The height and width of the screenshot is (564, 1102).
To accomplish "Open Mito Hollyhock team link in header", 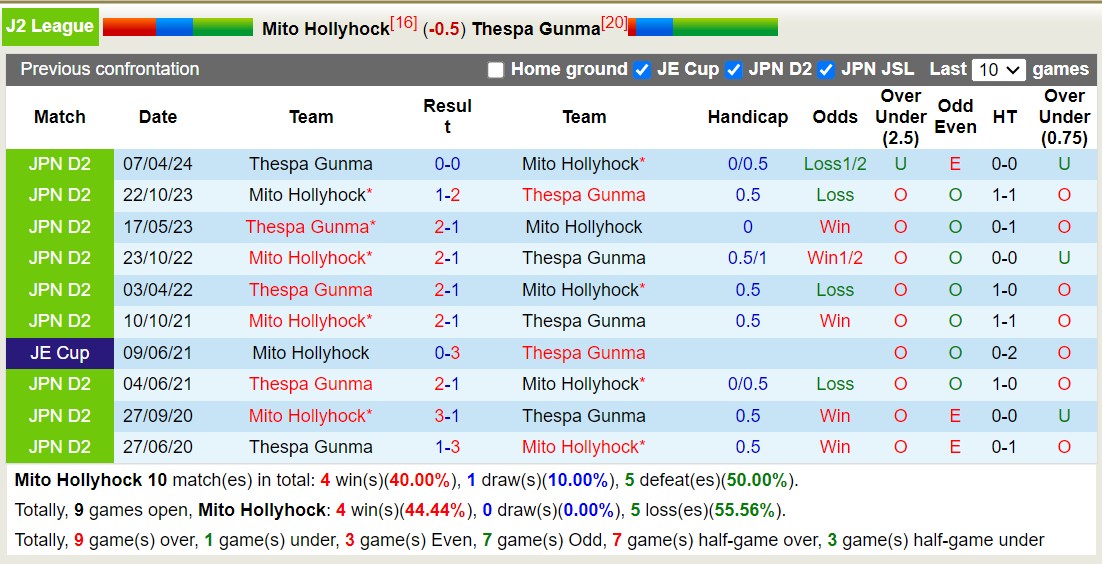I will coord(325,29).
